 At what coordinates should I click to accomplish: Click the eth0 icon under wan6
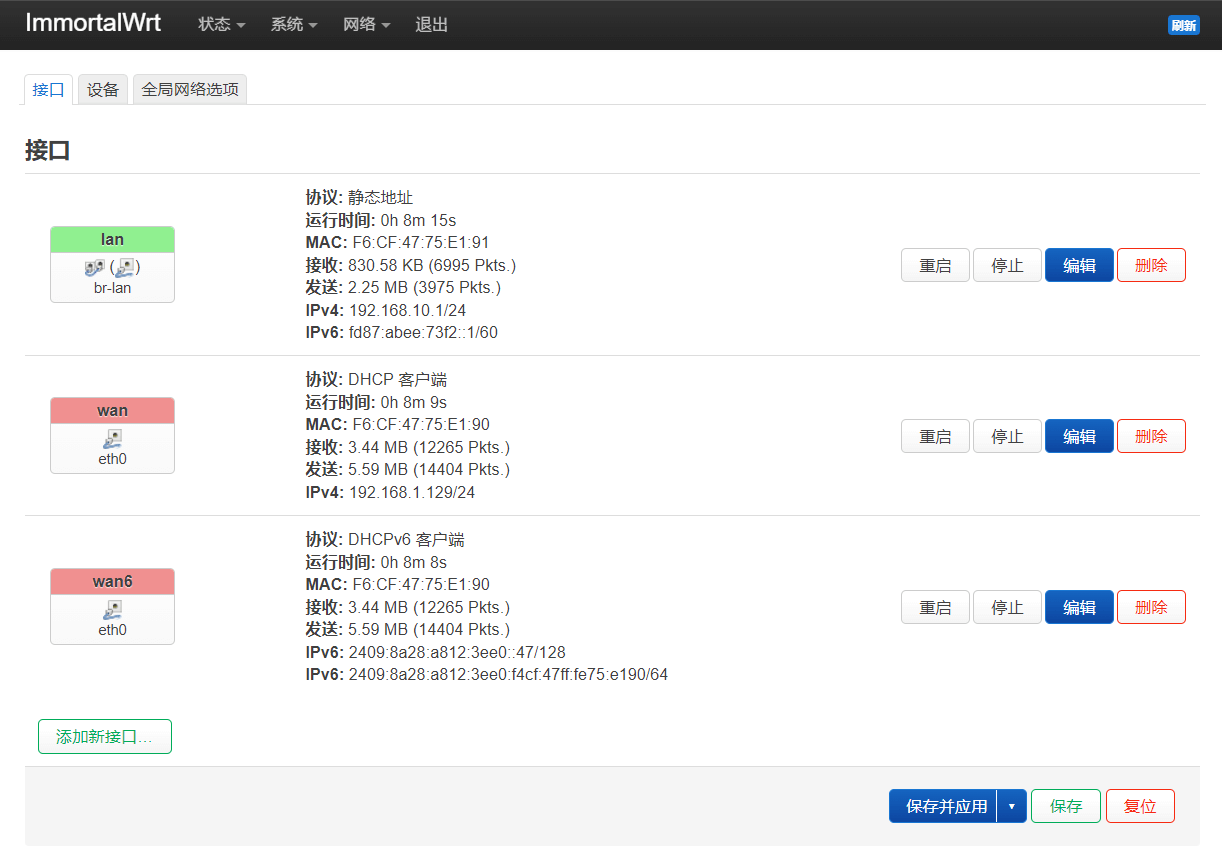click(112, 610)
